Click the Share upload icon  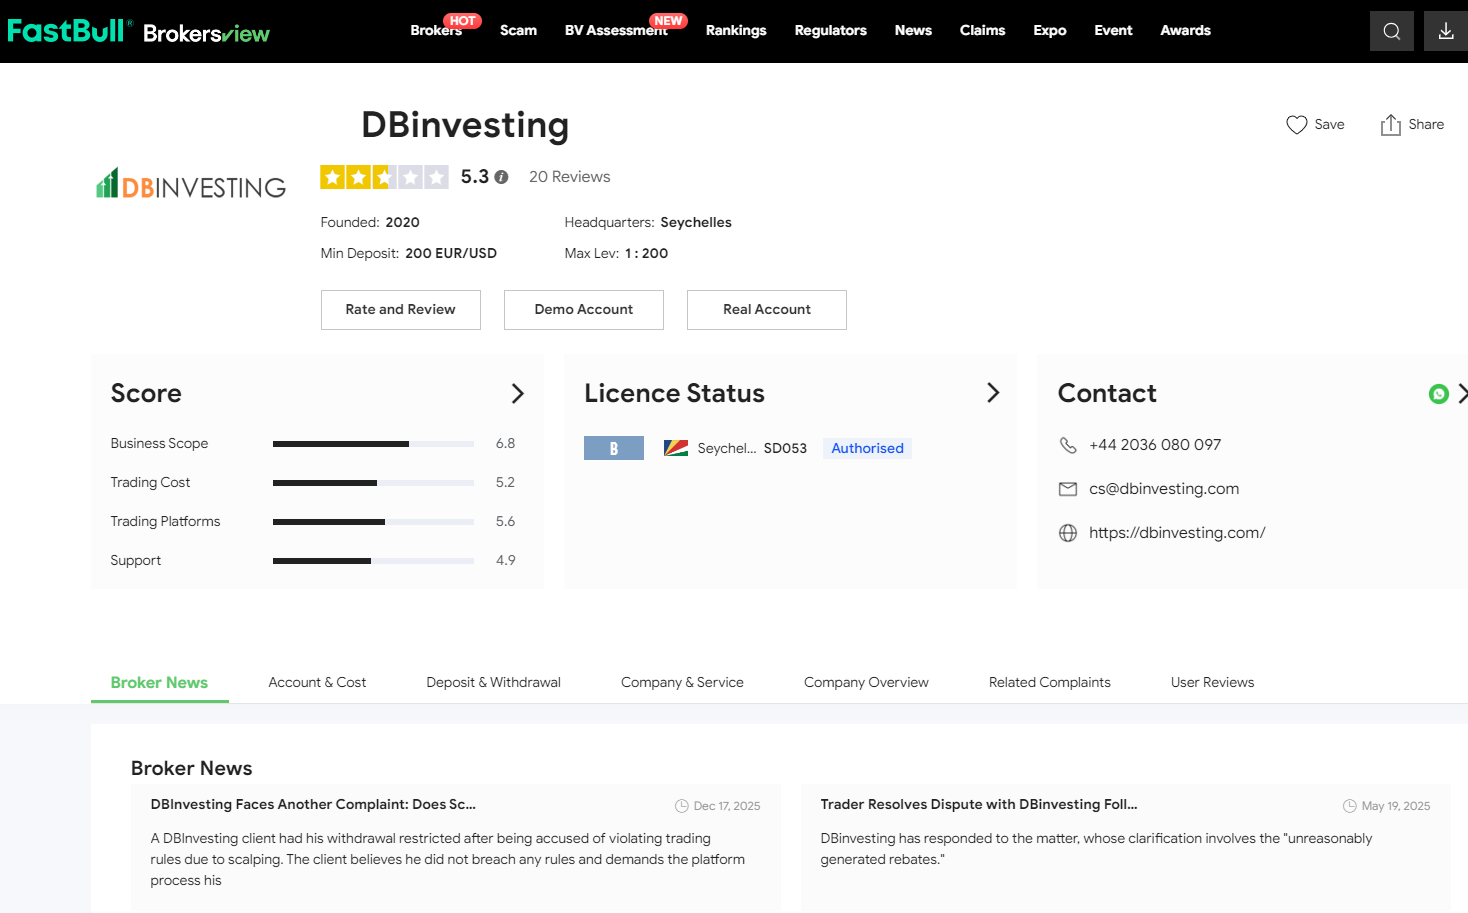coord(1390,125)
